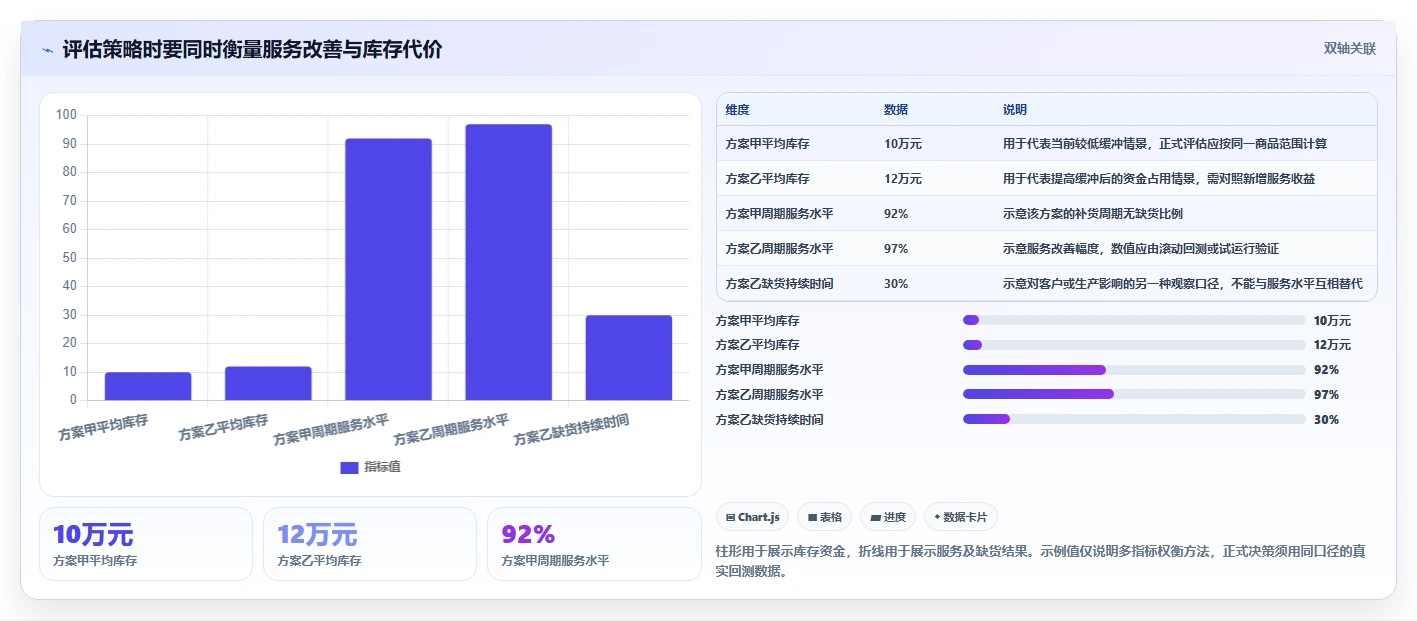1417x621 pixels.
Task: Click the 方案甲周期服务水平 bar in the chart
Action: coord(388,269)
